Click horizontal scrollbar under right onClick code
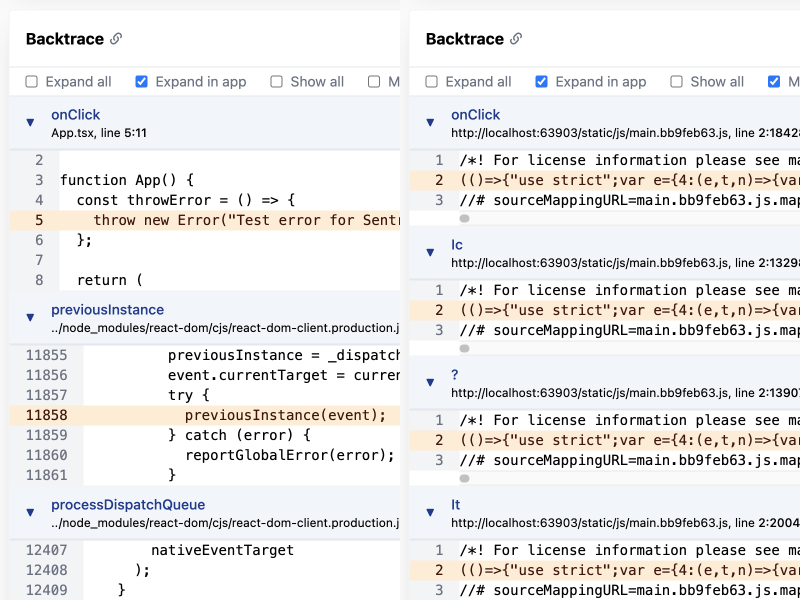The height and width of the screenshot is (600, 800). (x=464, y=218)
